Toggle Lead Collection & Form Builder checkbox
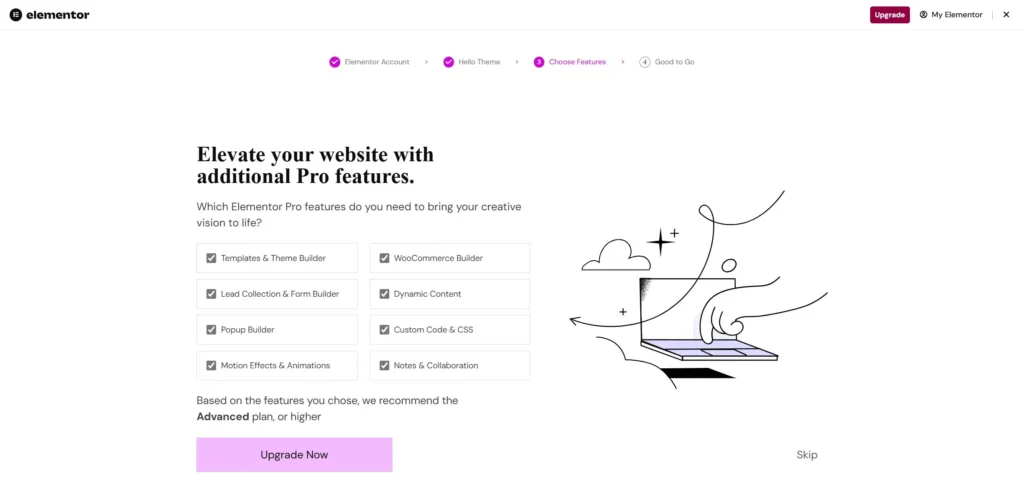Viewport: 1024px width, 503px height. (211, 294)
